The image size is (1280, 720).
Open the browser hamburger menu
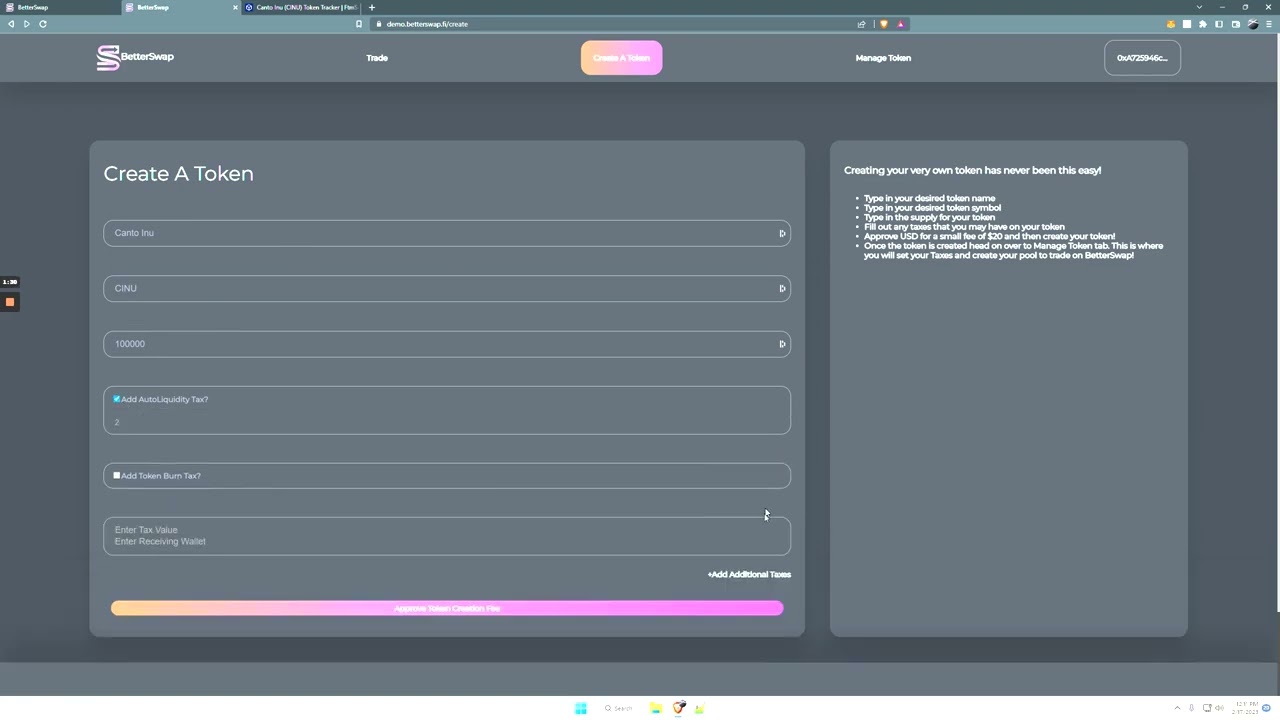pos(1269,24)
